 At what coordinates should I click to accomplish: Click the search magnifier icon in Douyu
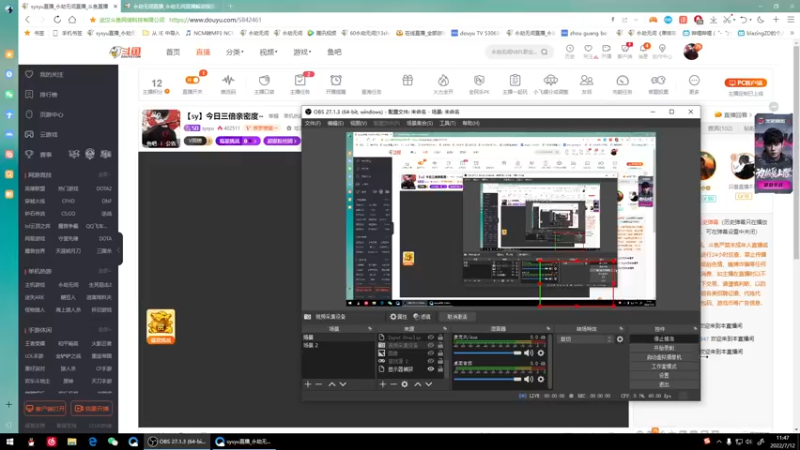tap(544, 52)
